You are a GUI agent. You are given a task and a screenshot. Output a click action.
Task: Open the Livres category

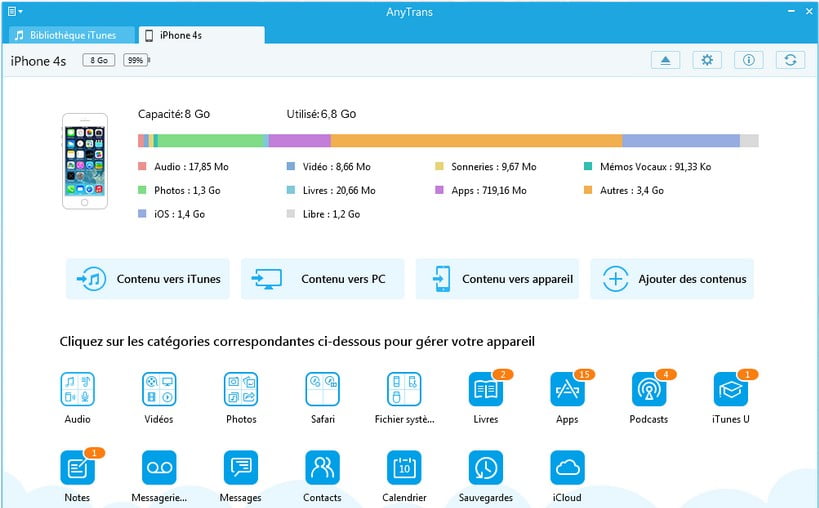pyautogui.click(x=486, y=389)
